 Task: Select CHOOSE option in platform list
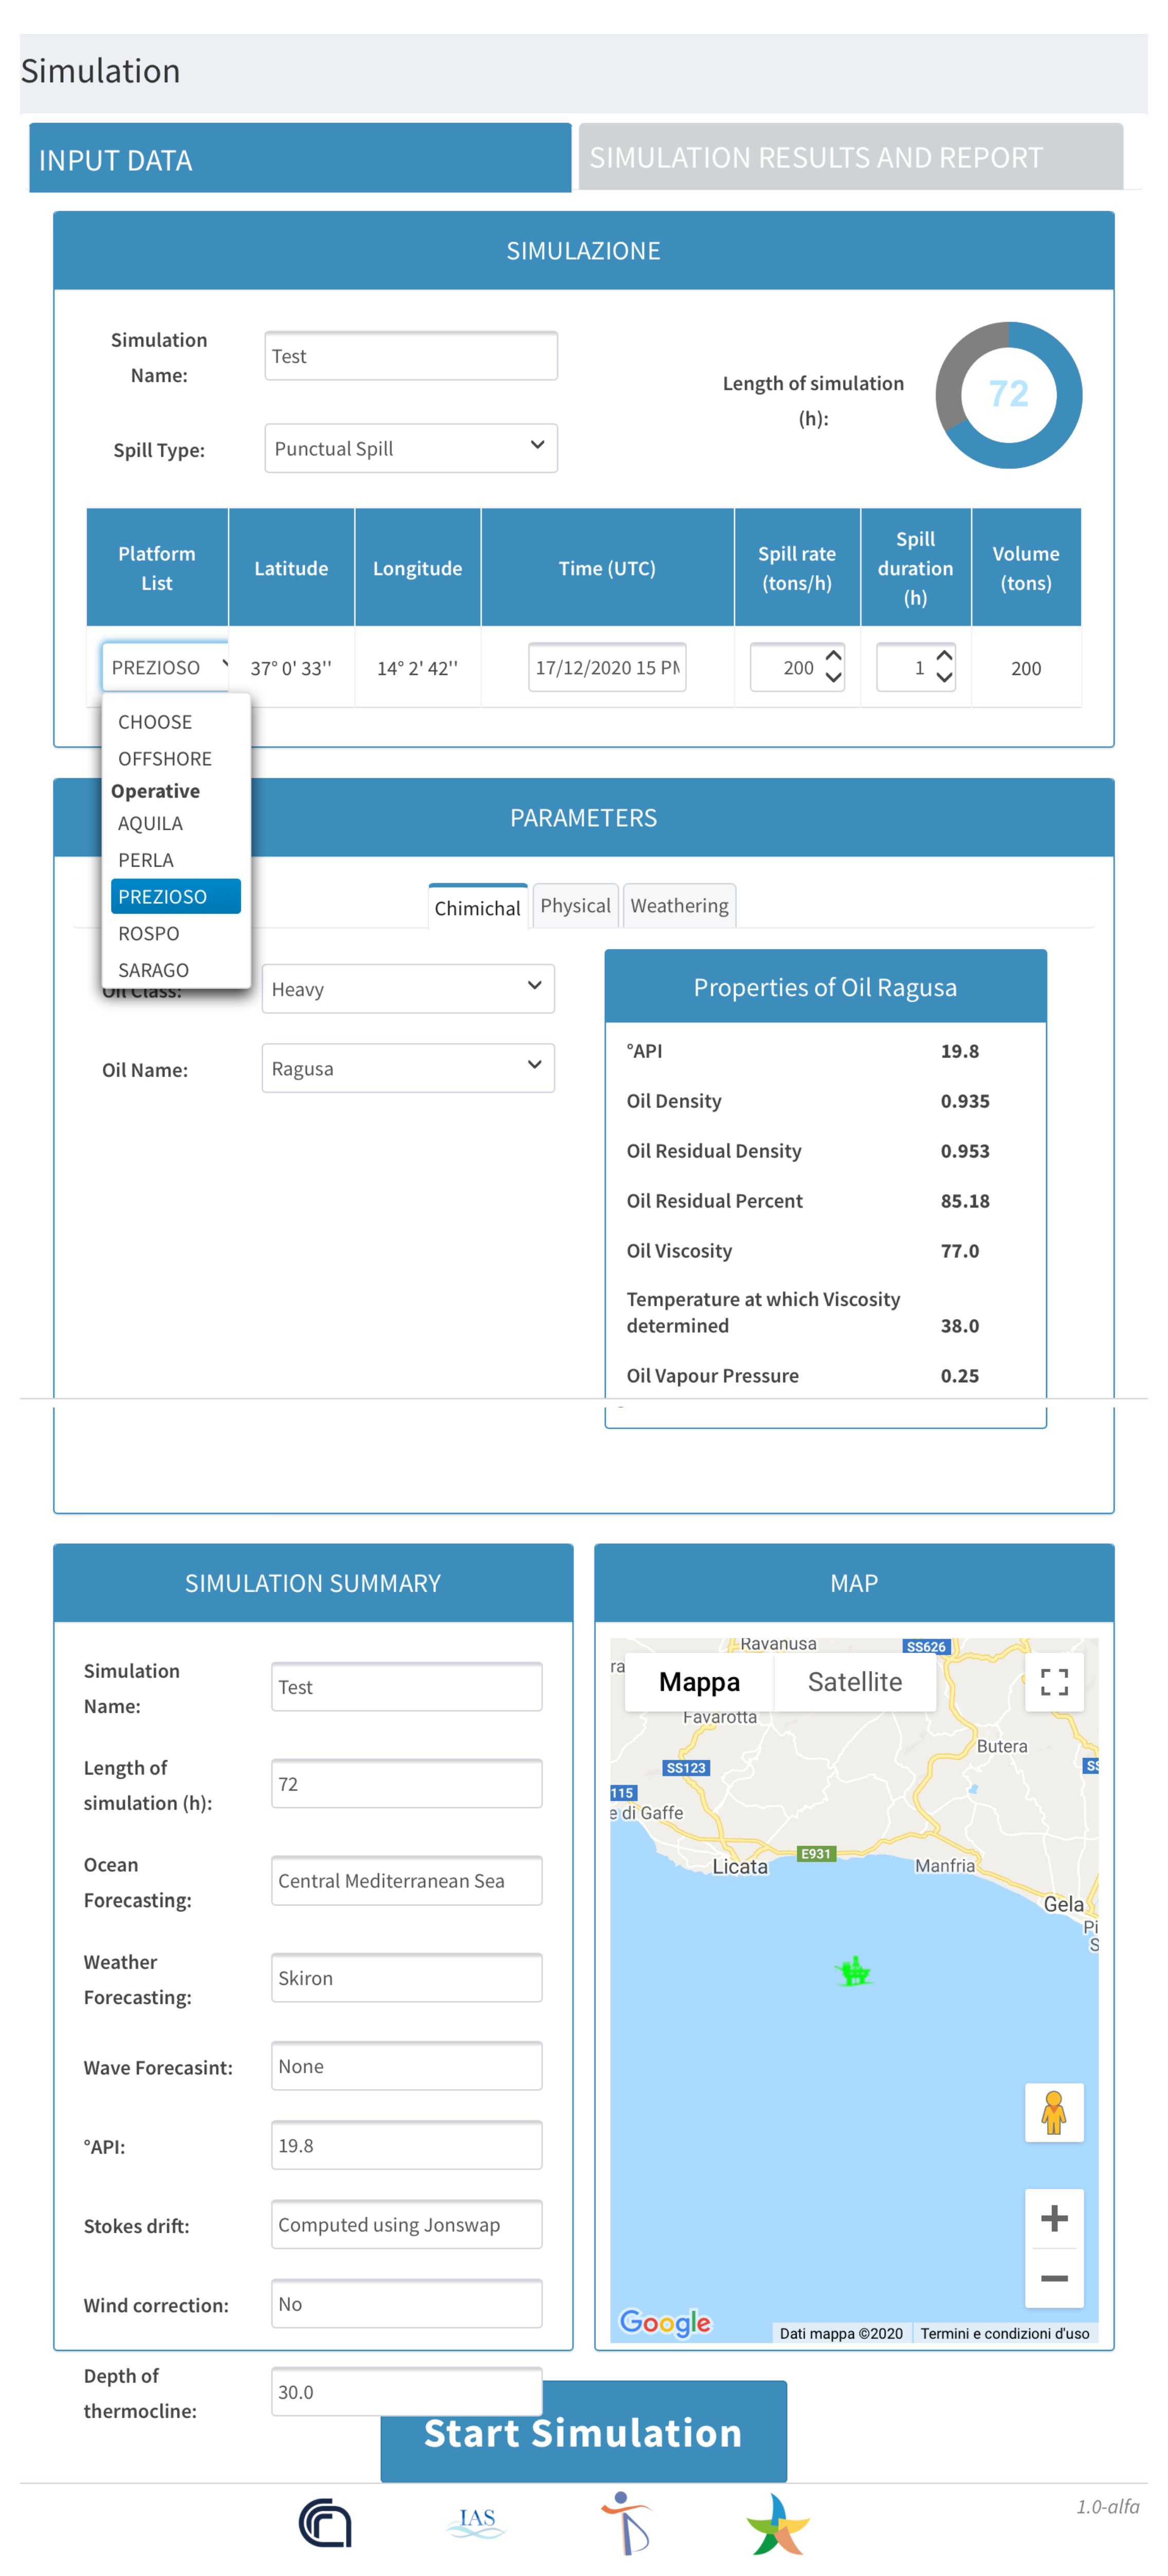click(175, 722)
